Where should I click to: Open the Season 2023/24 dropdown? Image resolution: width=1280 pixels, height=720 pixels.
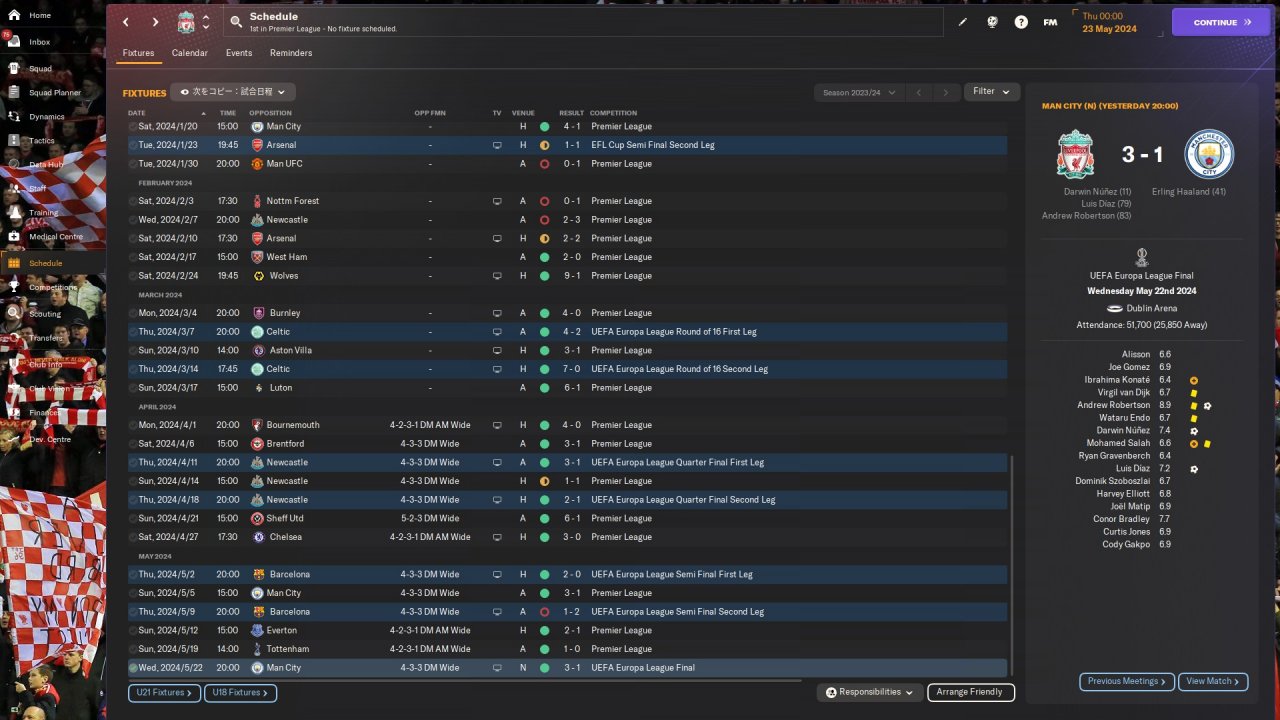point(859,92)
